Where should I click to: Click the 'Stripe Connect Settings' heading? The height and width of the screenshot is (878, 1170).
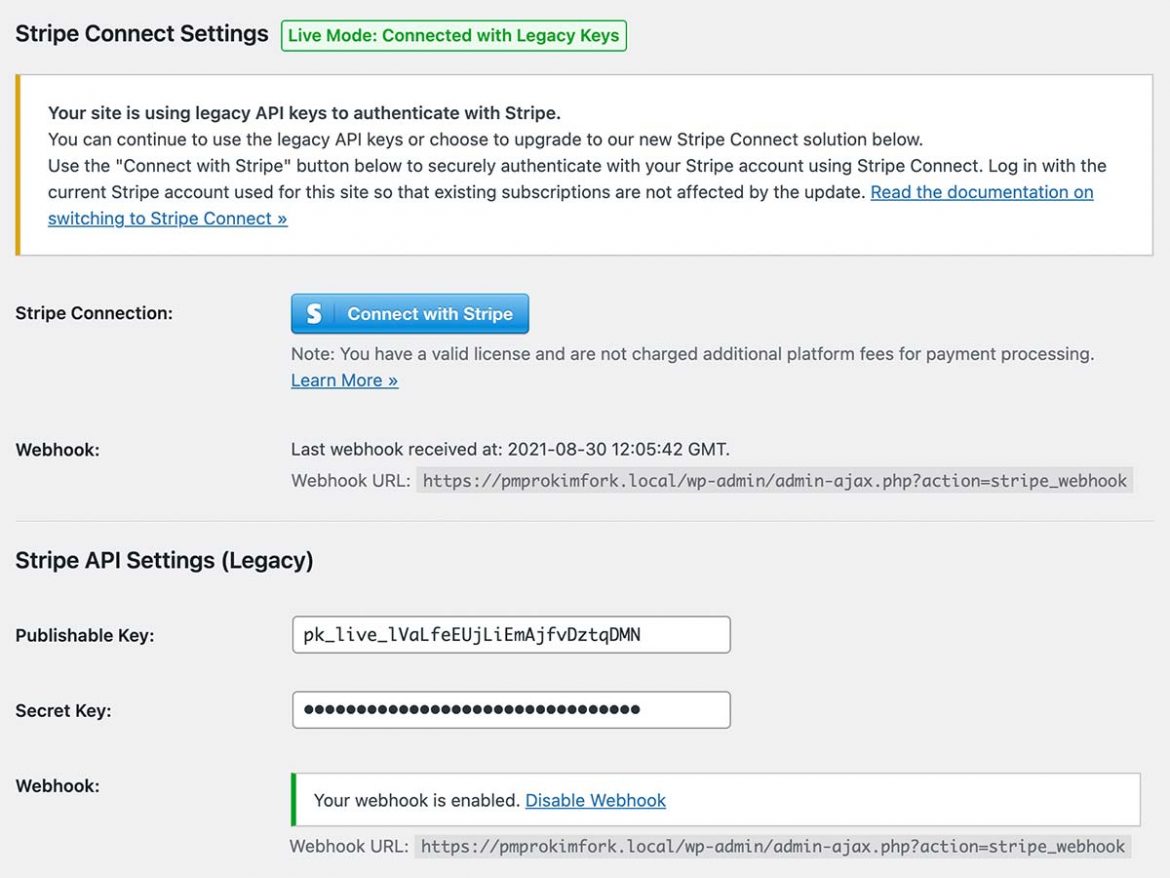coord(140,33)
